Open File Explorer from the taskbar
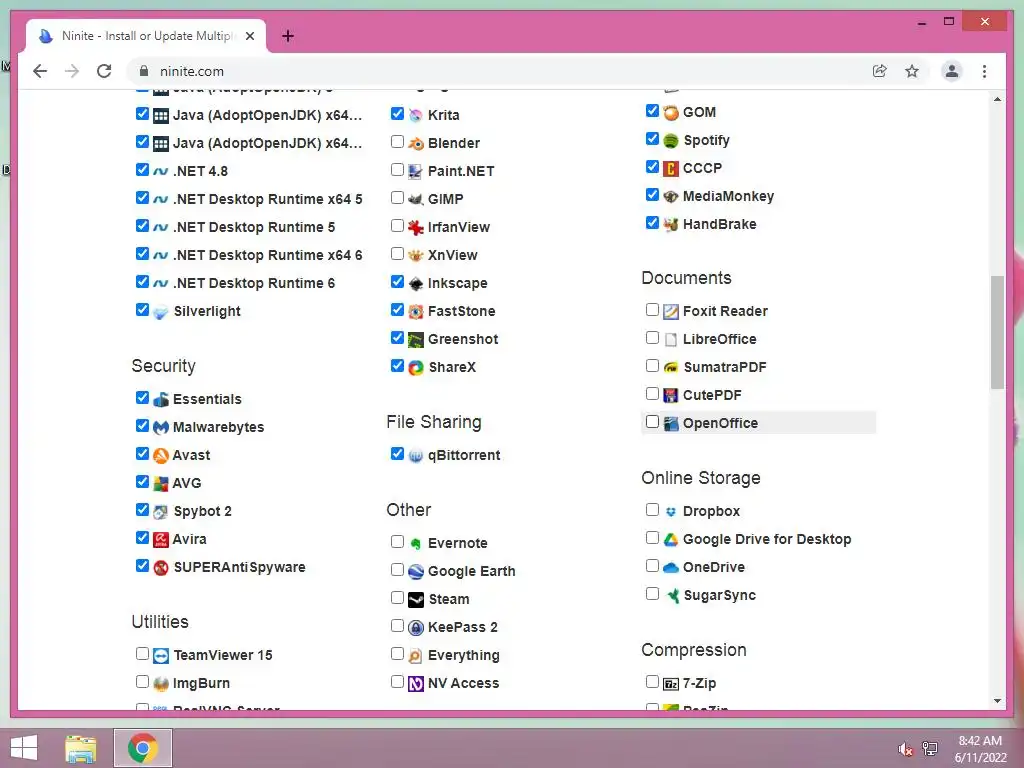 pyautogui.click(x=81, y=748)
